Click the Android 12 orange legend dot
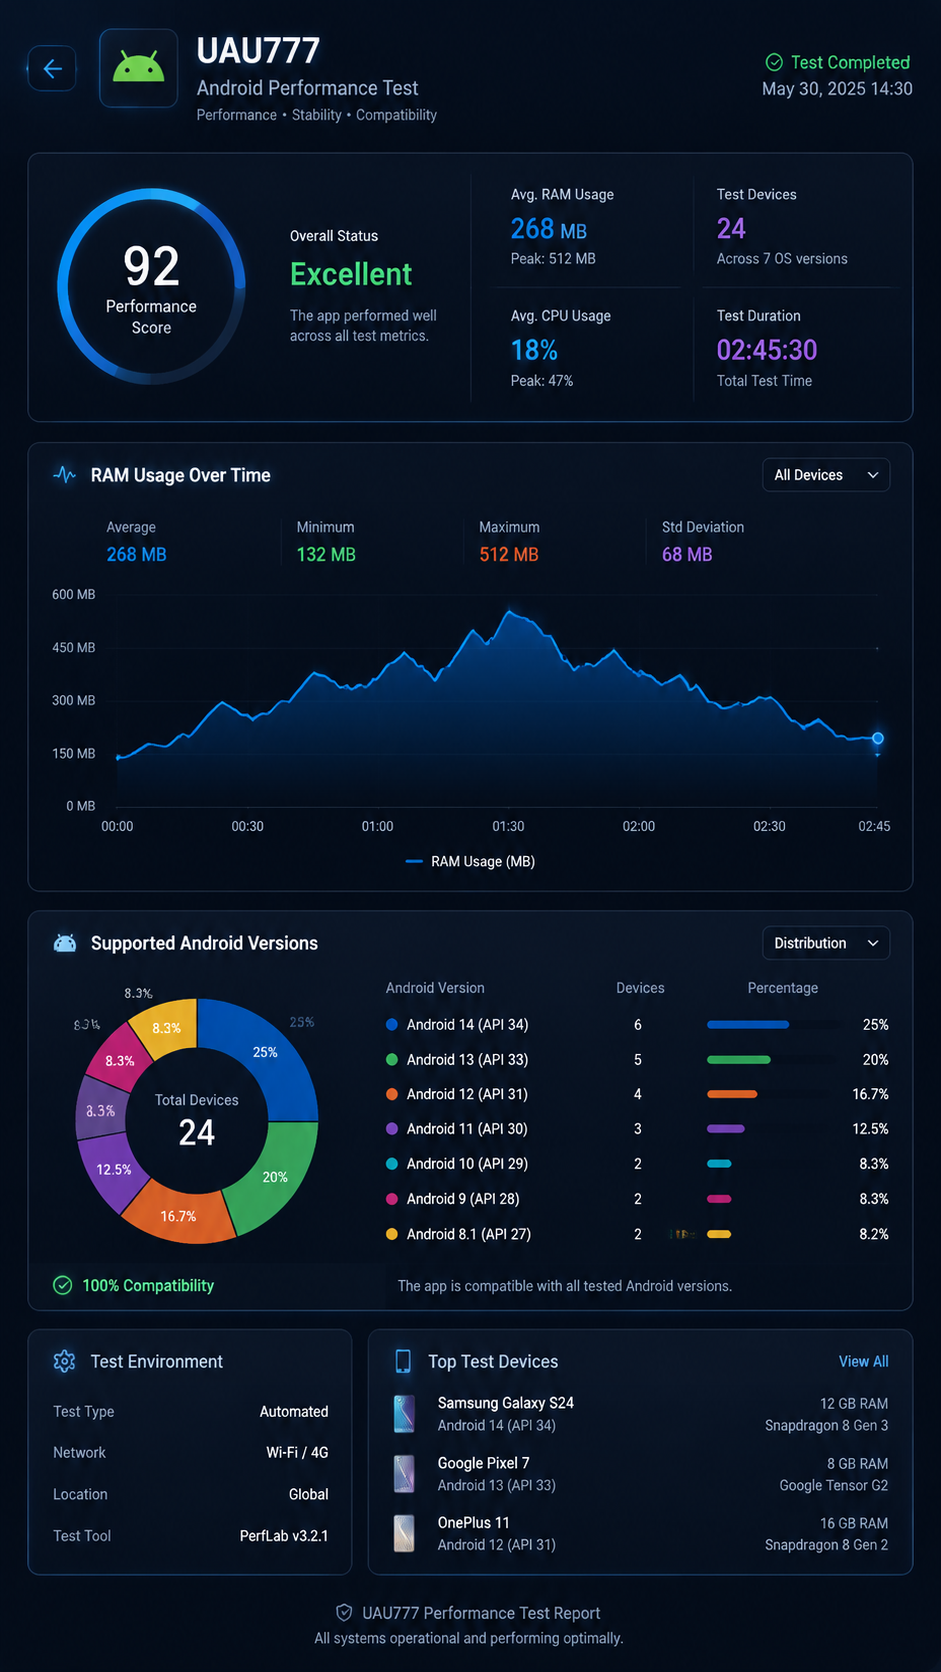 392,1094
